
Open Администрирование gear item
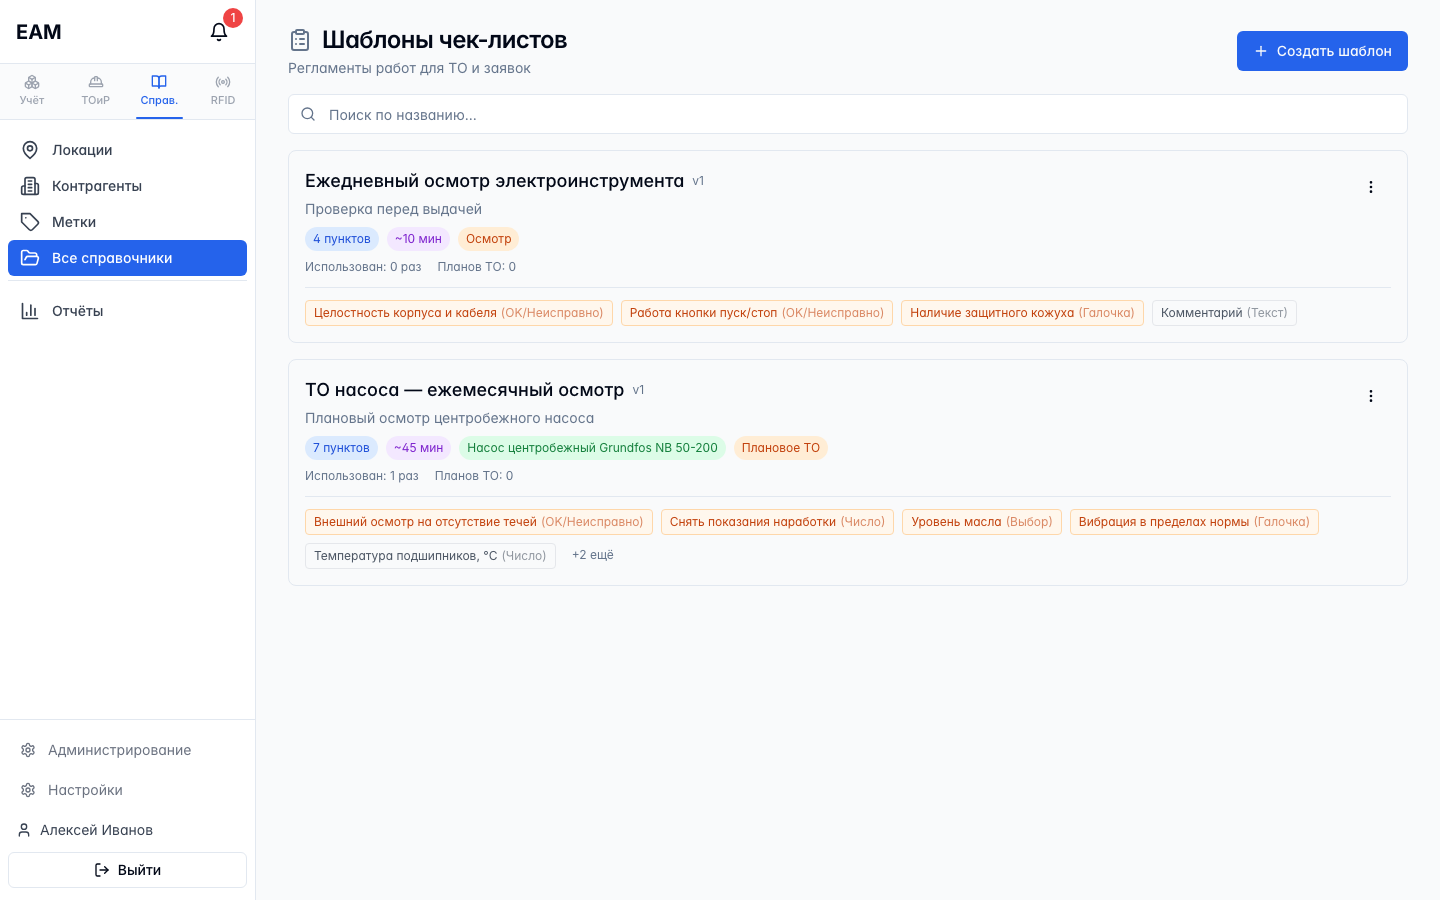127,750
